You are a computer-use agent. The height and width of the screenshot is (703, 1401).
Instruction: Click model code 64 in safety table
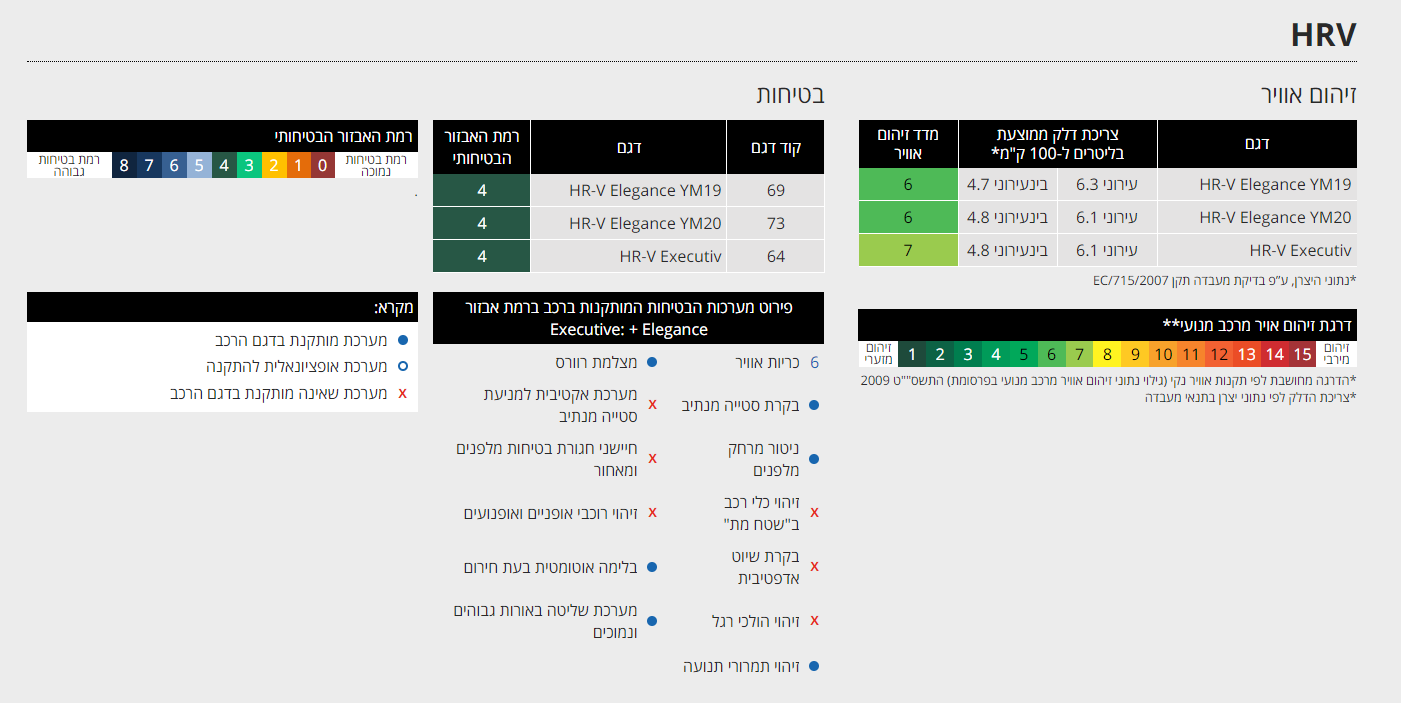pos(776,256)
